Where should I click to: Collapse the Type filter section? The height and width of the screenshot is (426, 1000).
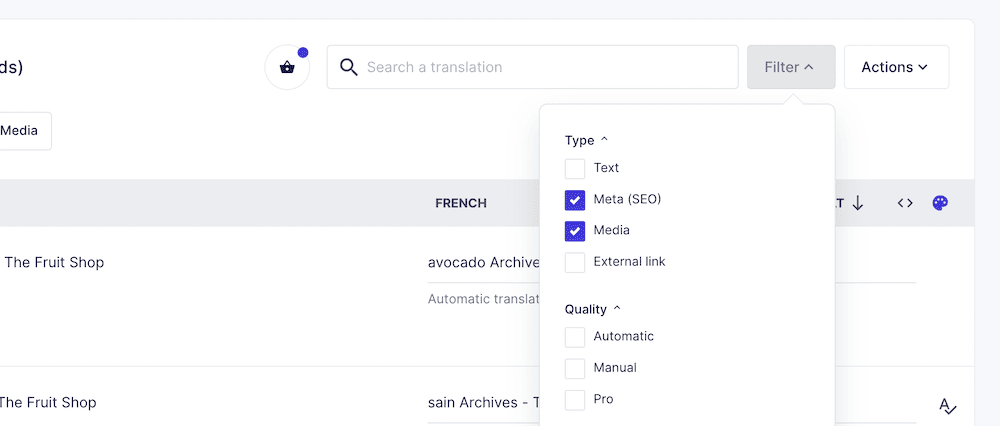point(587,140)
